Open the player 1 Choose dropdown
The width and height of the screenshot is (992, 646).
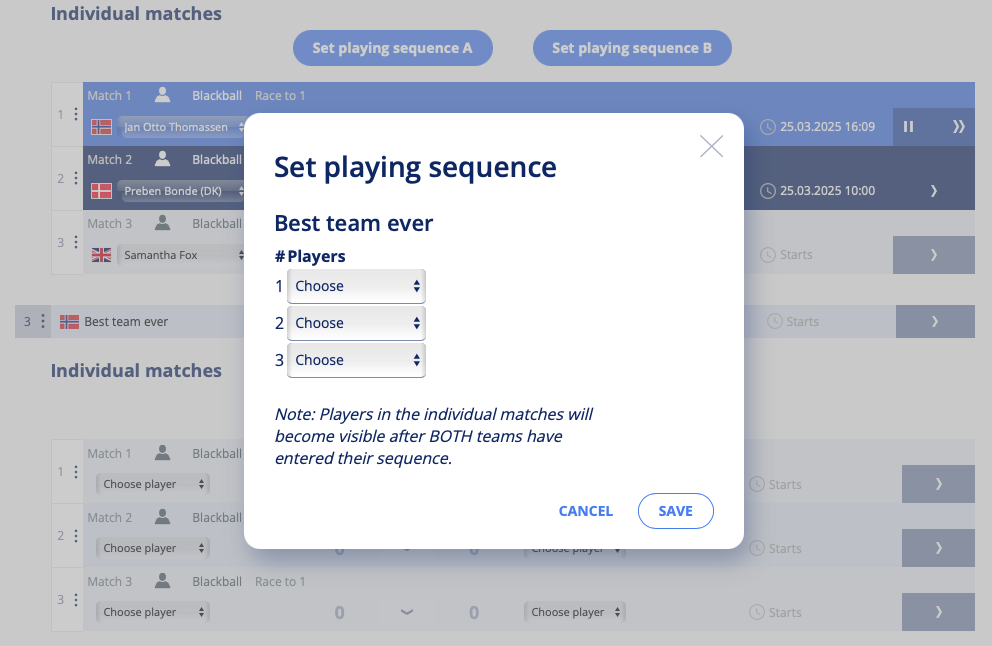click(356, 286)
